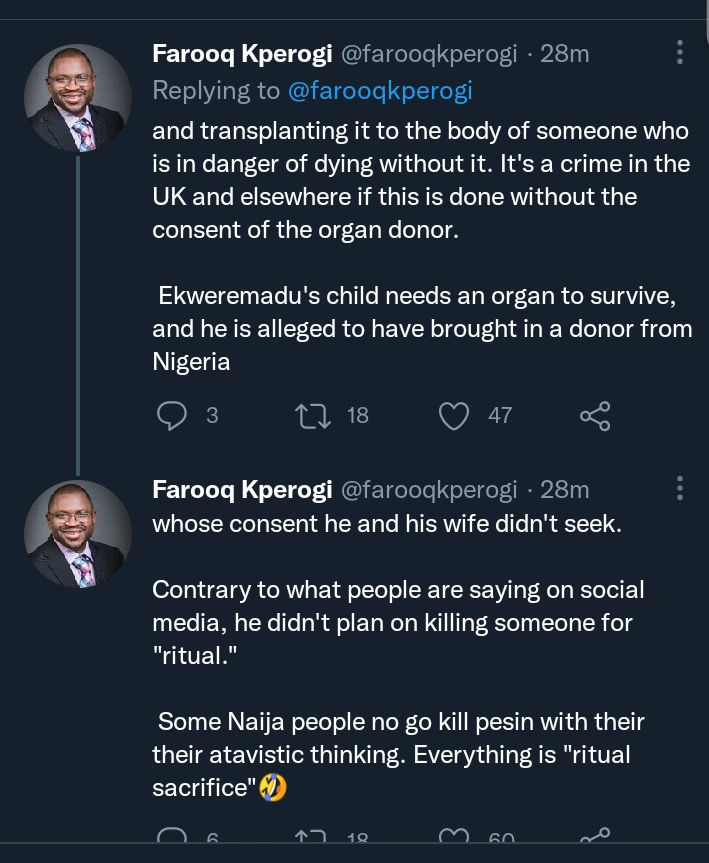The height and width of the screenshot is (863, 709).
Task: View Farooq Kperogi's profile picture on first tweet
Action: (x=77, y=98)
